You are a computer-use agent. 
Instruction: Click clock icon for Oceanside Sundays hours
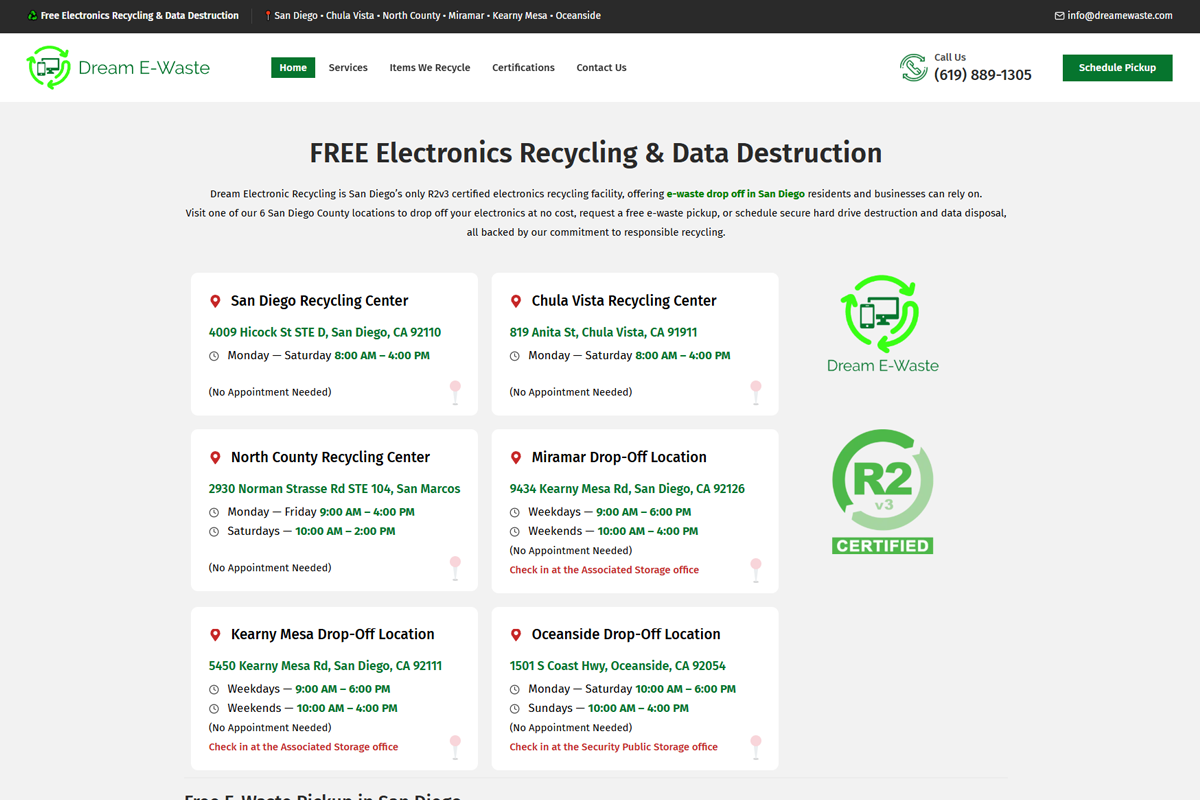pos(515,709)
